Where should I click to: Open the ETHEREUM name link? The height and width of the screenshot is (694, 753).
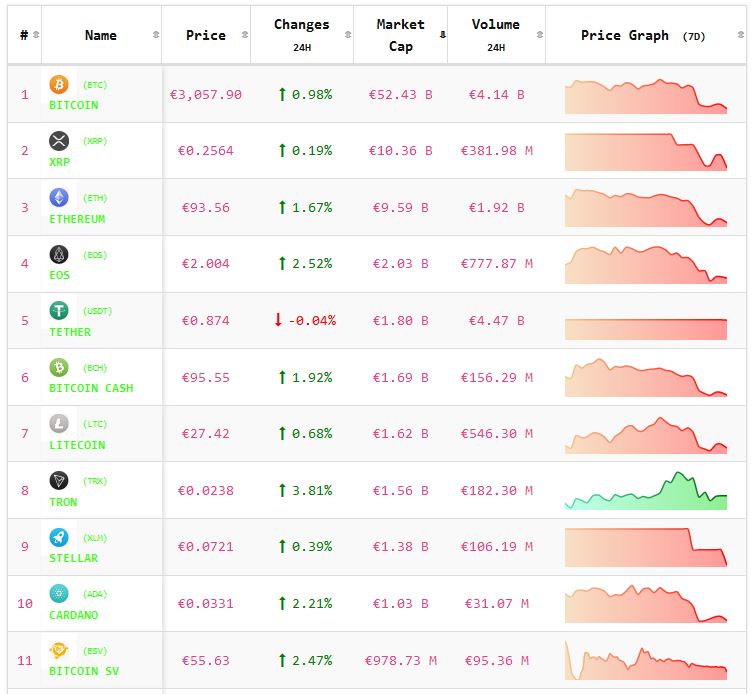point(77,218)
